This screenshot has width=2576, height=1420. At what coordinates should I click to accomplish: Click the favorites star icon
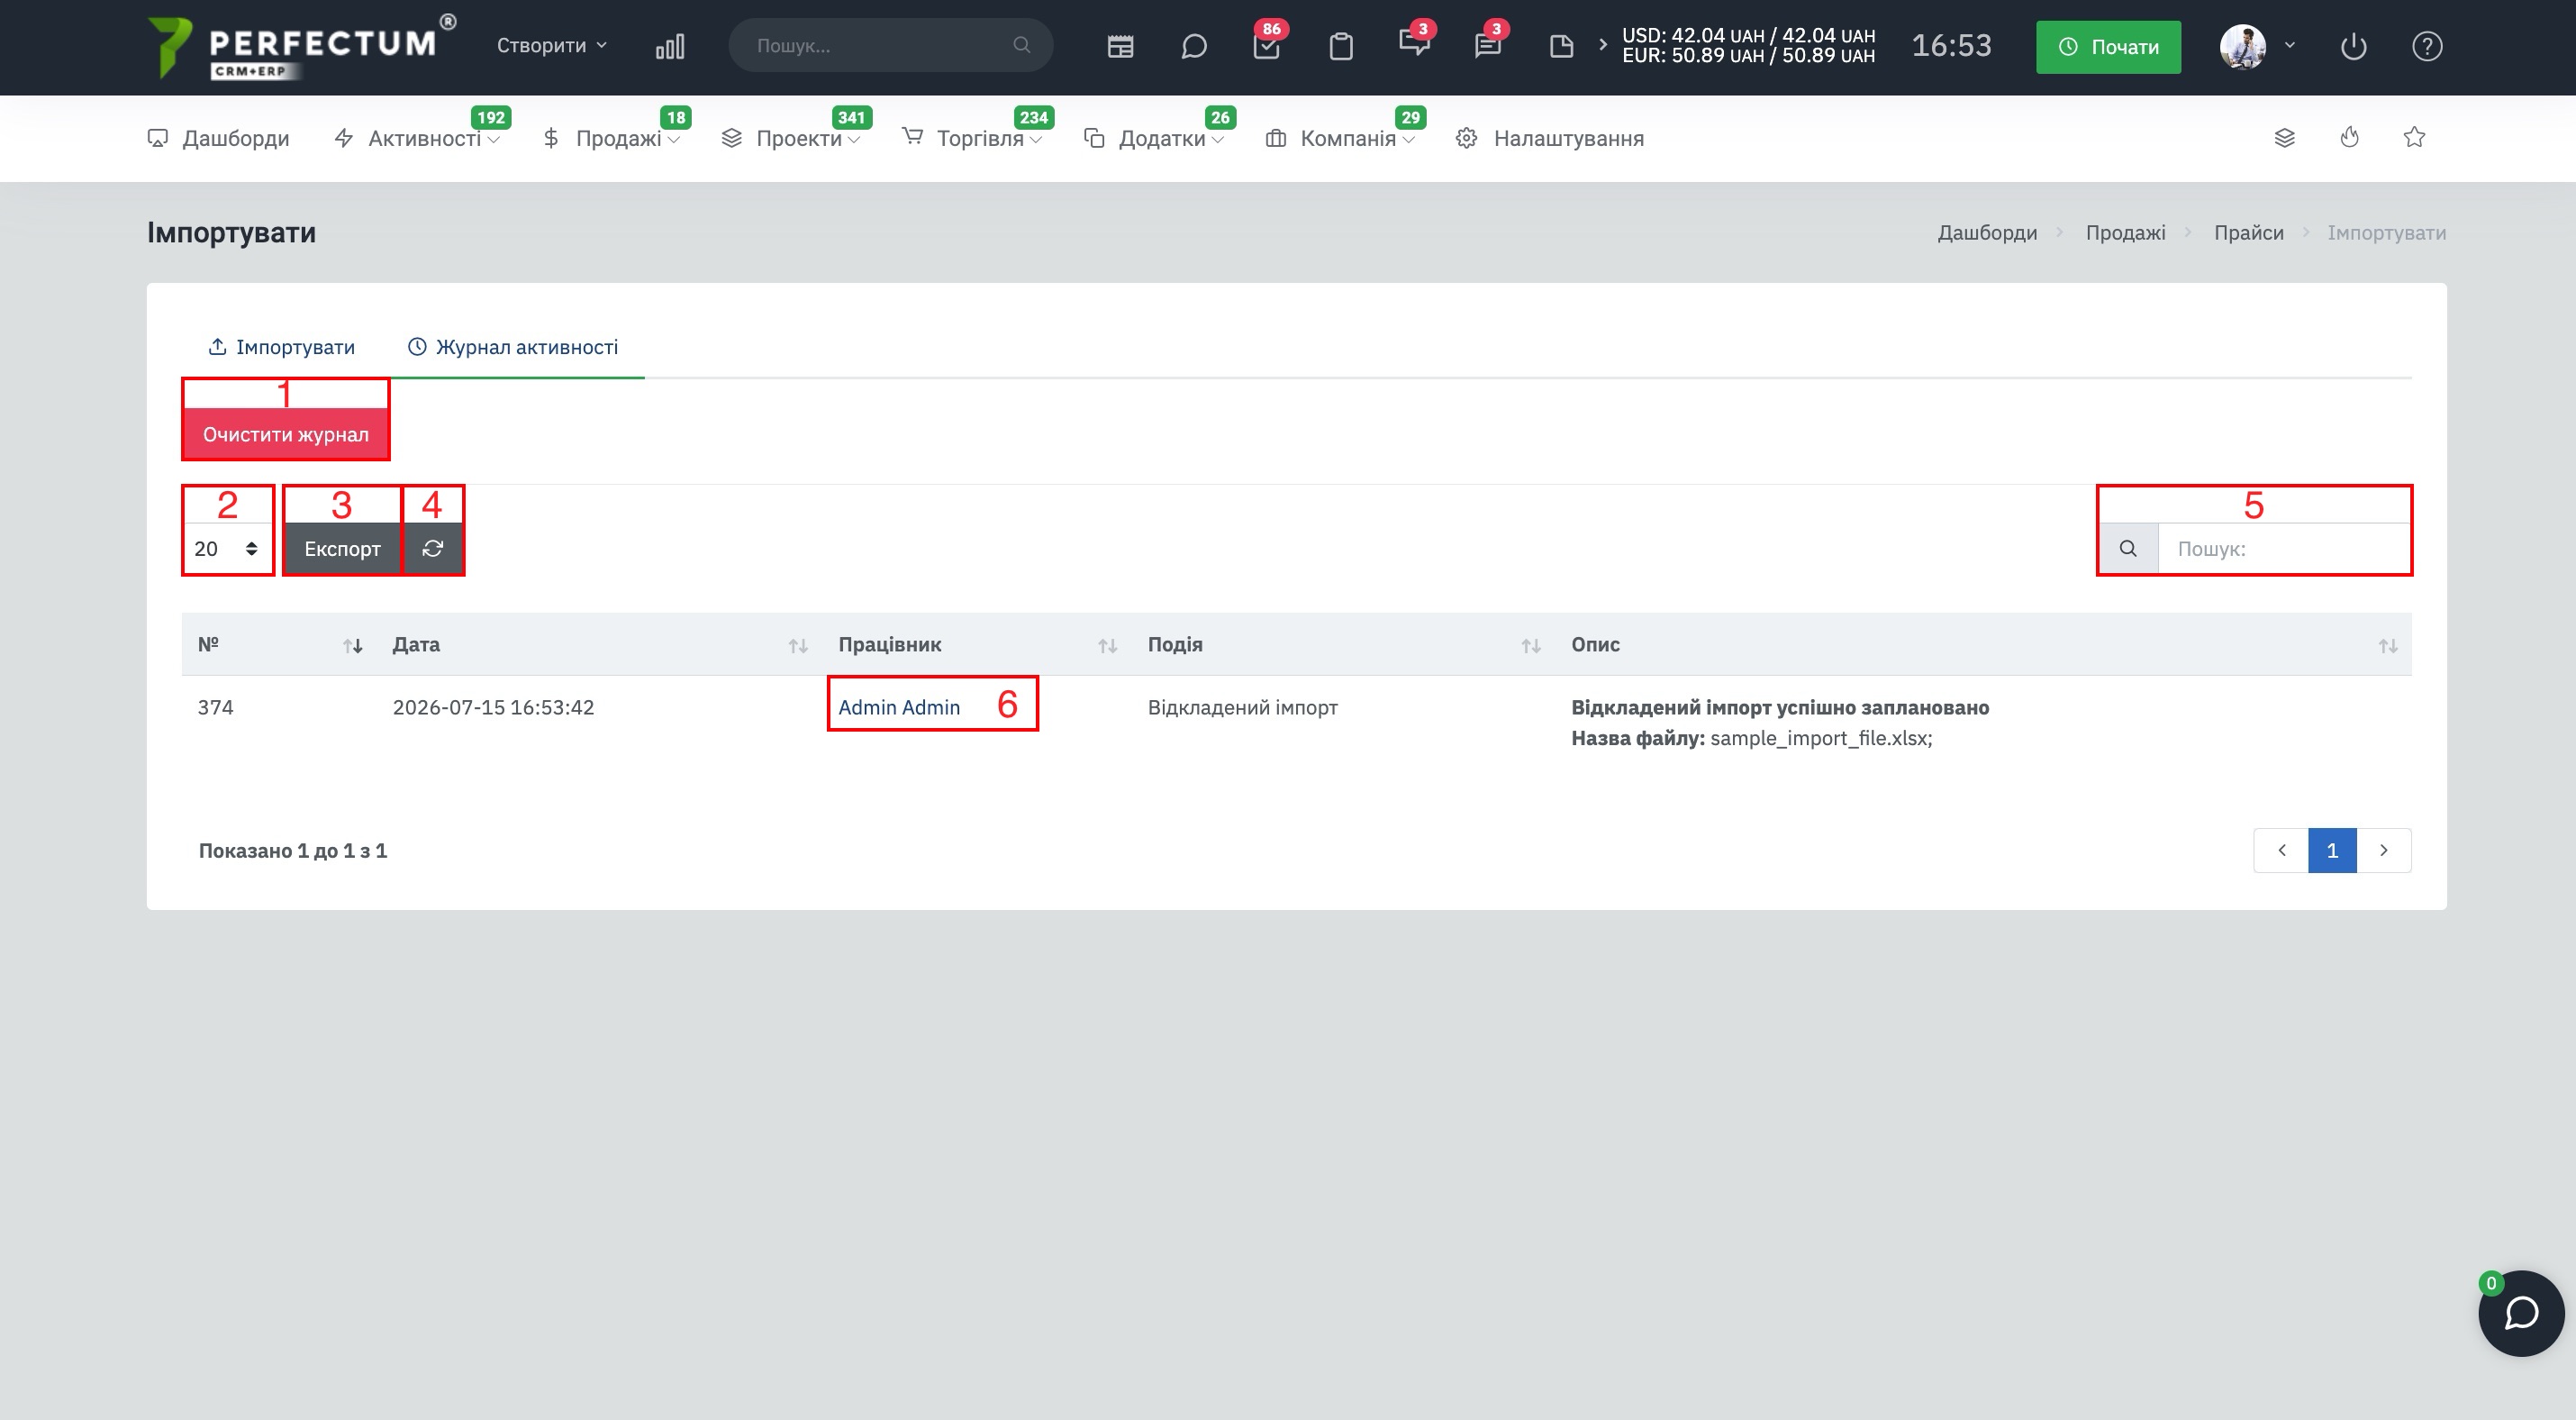pos(2414,137)
